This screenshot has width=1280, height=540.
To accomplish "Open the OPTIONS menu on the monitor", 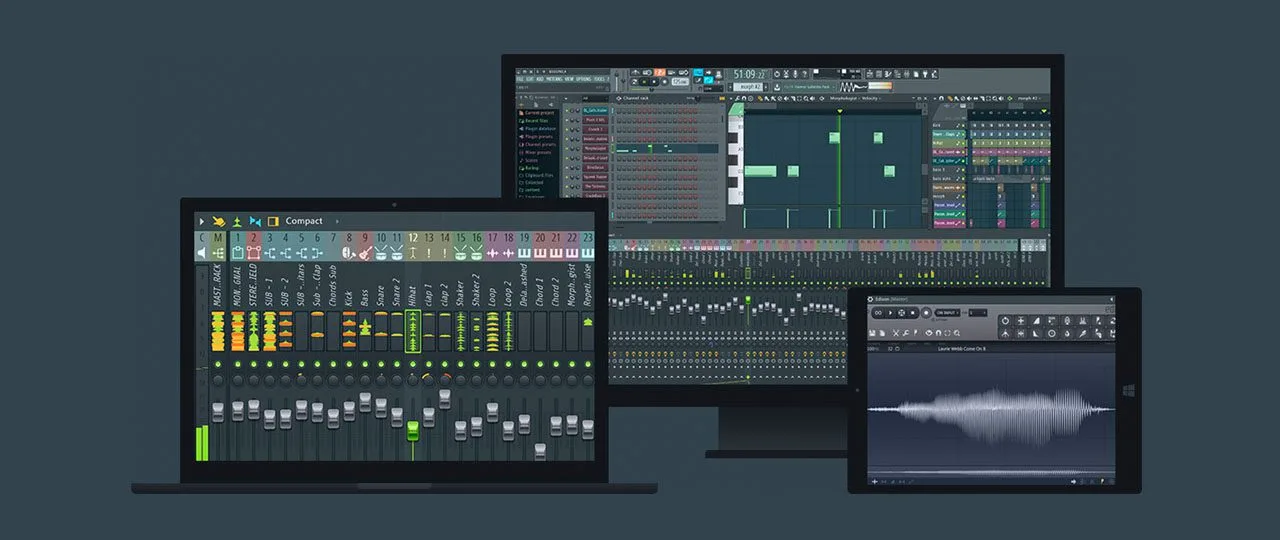I will [583, 79].
